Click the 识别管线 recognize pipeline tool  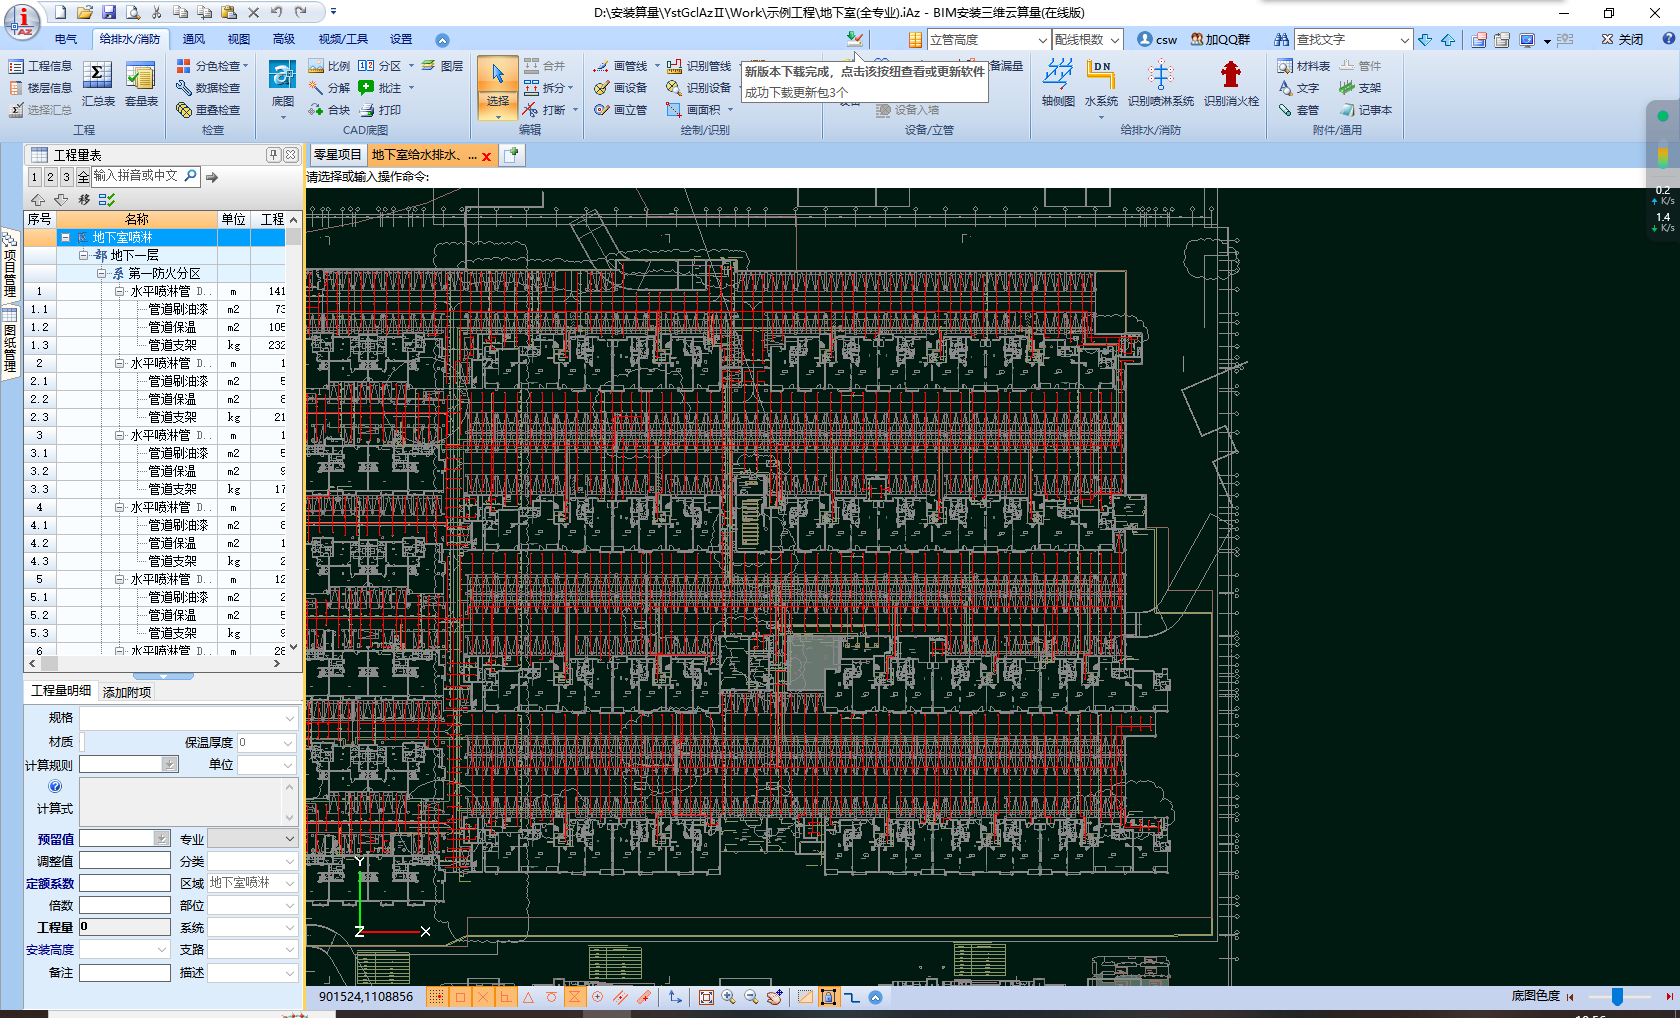(x=699, y=66)
